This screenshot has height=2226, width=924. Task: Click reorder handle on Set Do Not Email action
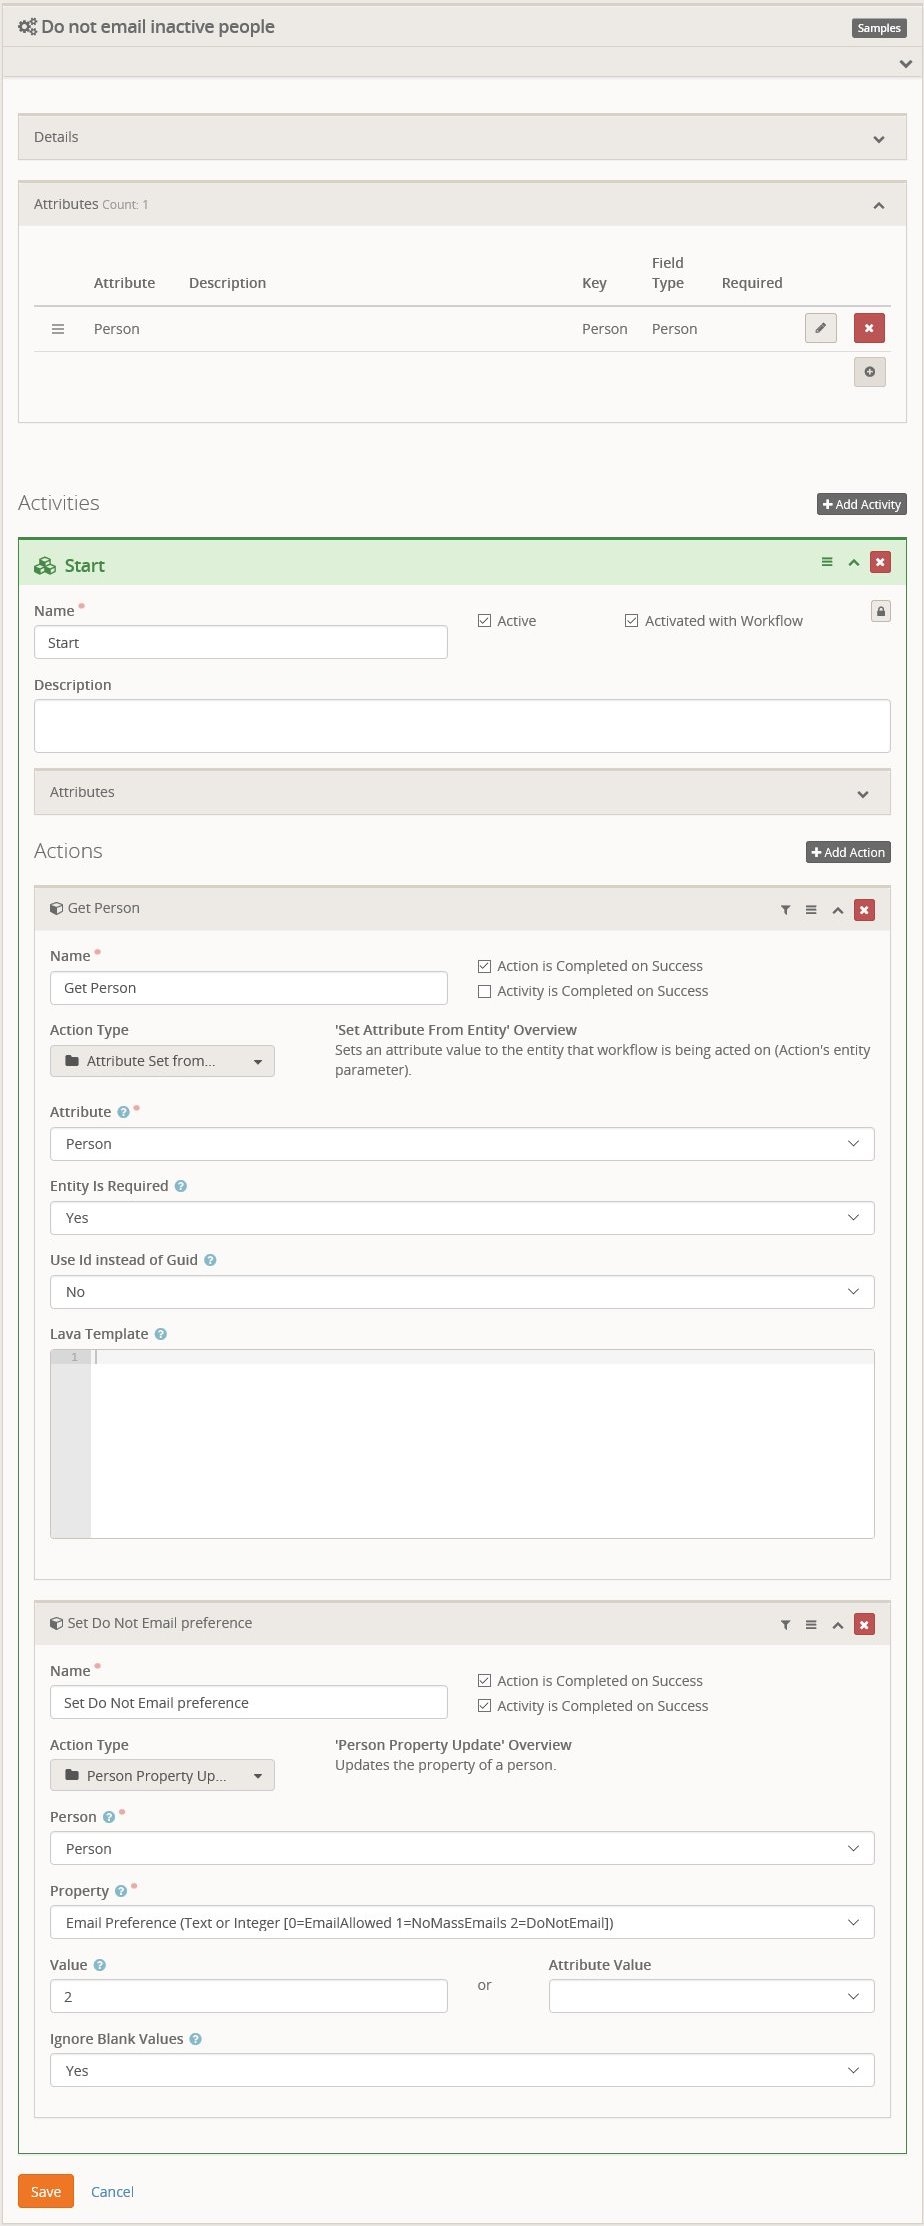click(x=811, y=1625)
